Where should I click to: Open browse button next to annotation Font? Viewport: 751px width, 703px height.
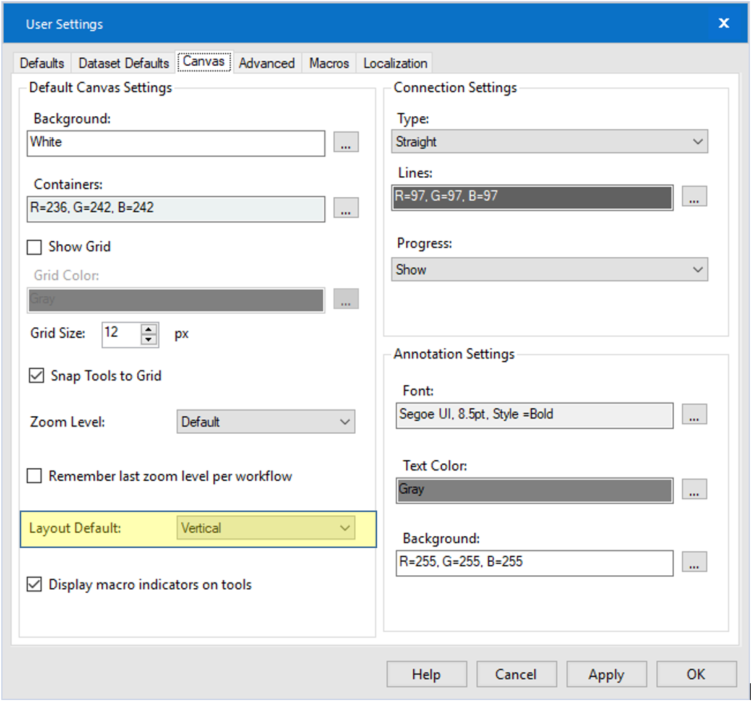pyautogui.click(x=694, y=414)
